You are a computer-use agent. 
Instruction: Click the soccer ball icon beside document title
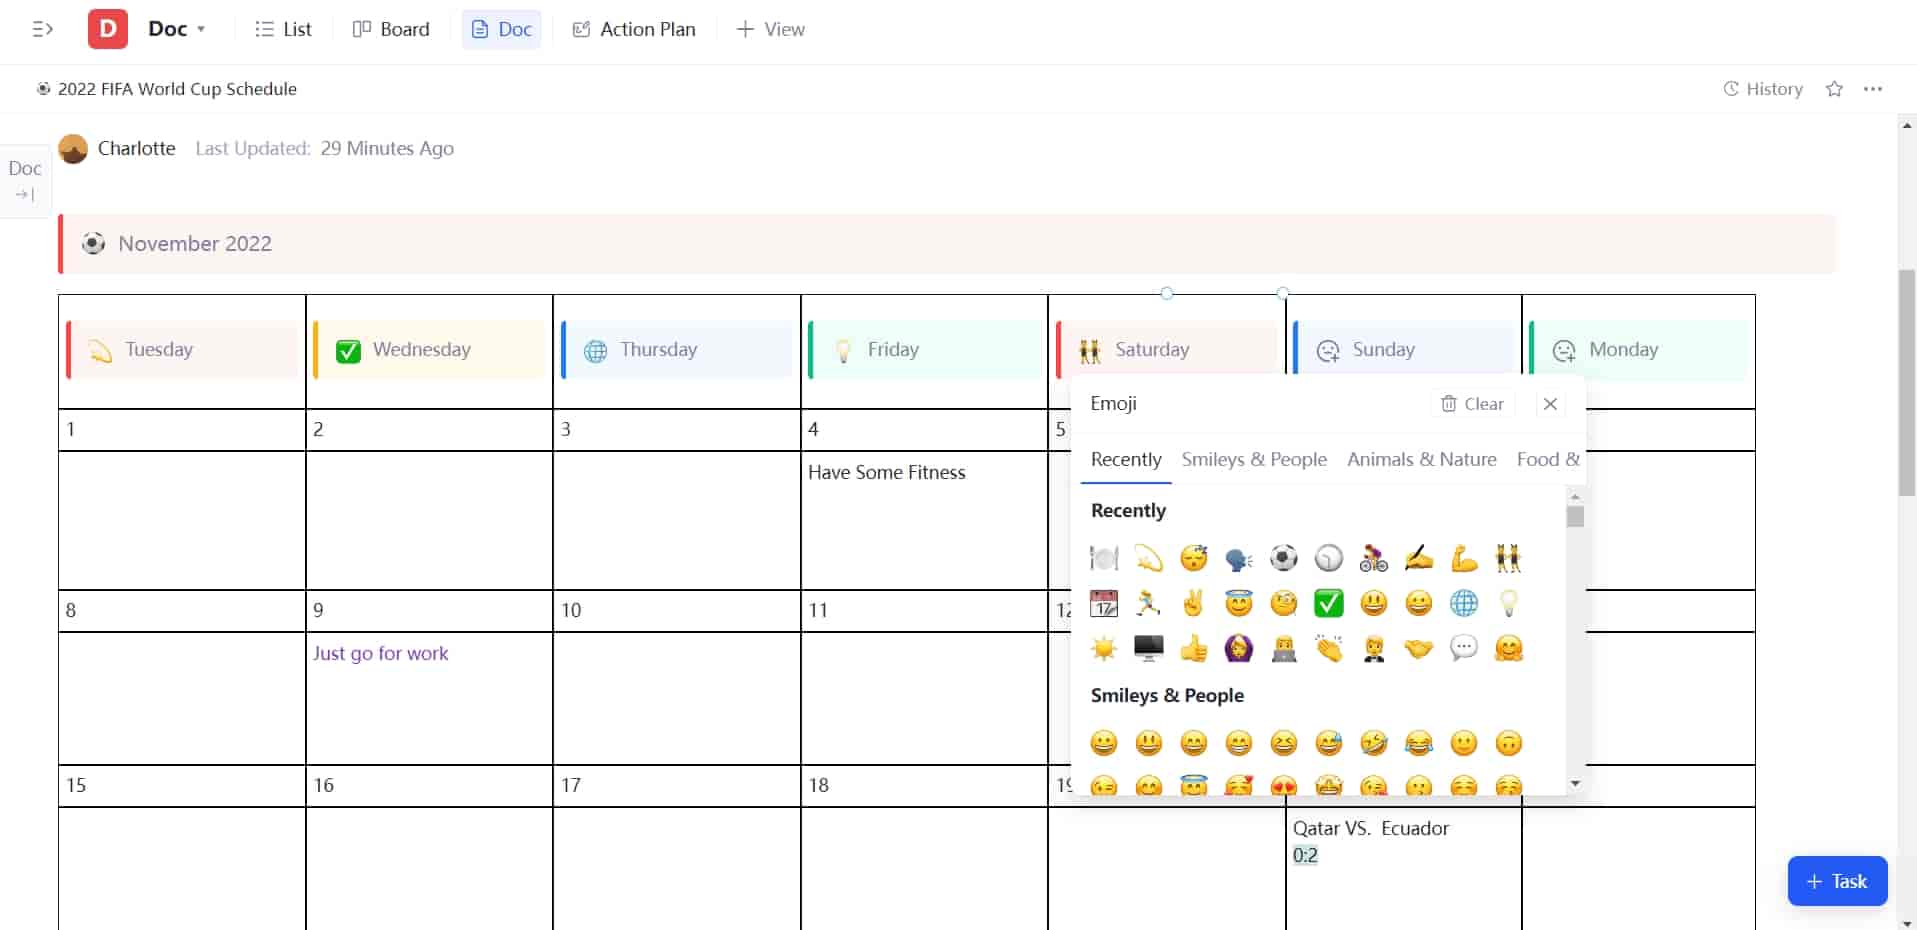(44, 89)
